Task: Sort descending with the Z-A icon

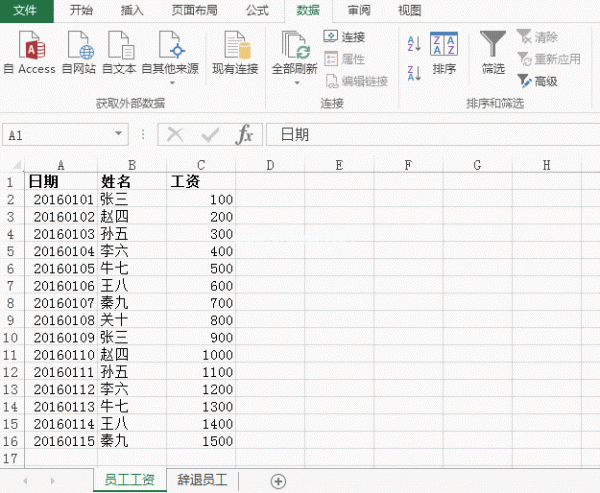Action: point(414,71)
